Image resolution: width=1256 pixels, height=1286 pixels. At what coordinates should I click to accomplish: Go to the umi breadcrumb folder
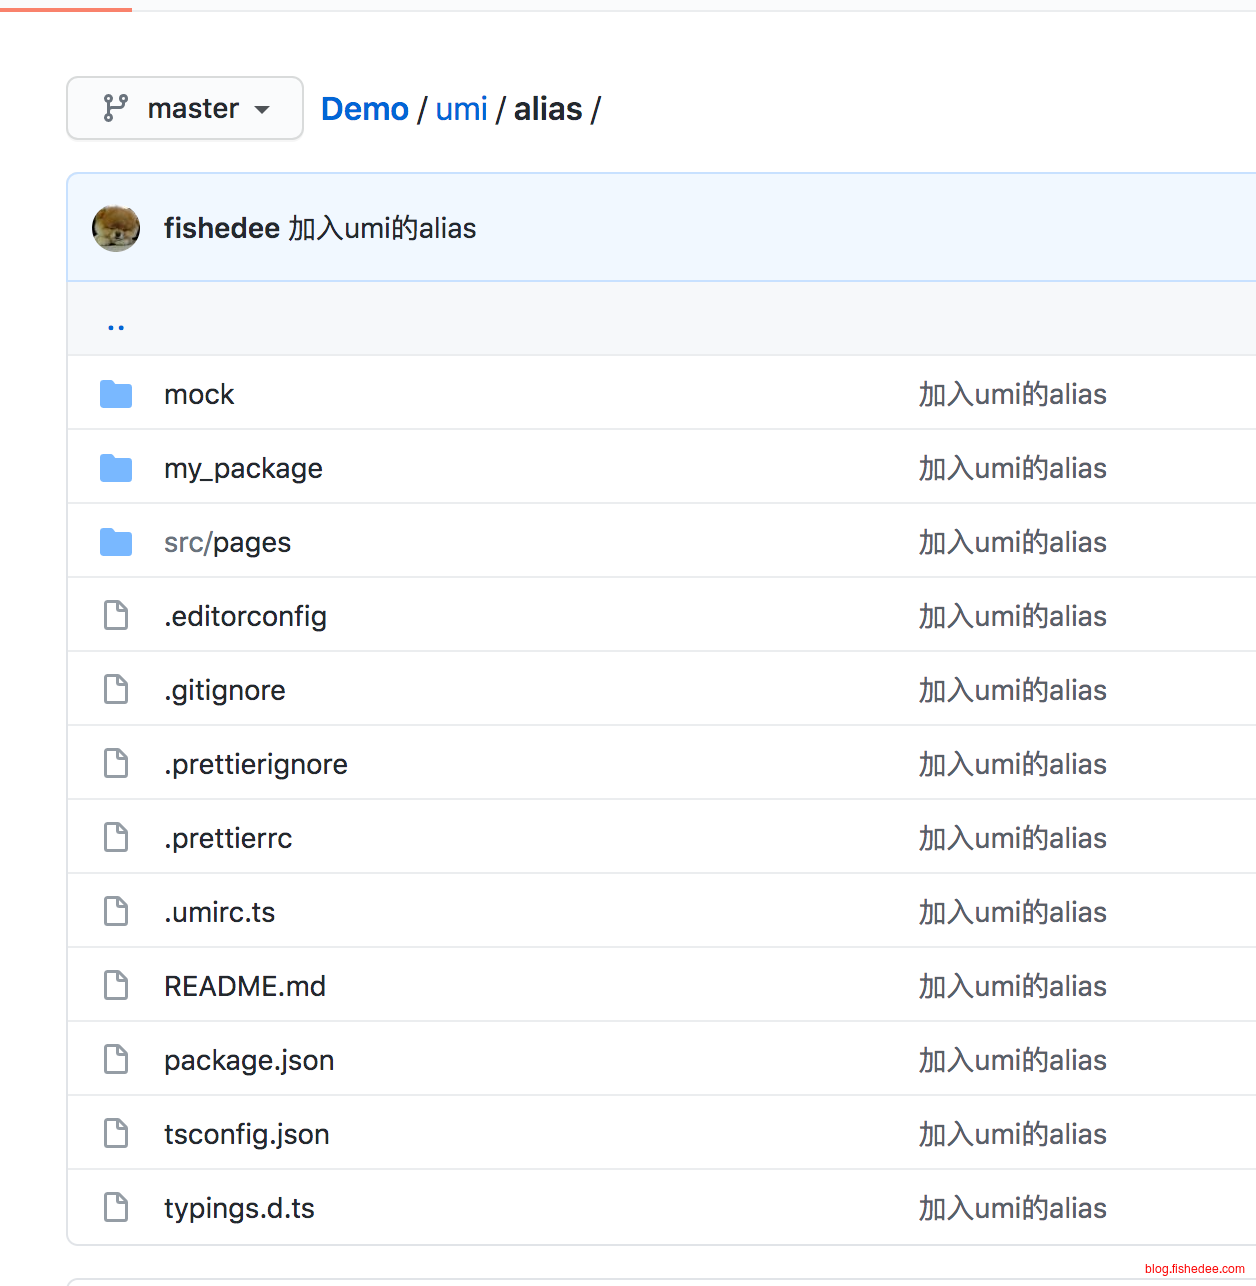point(461,109)
